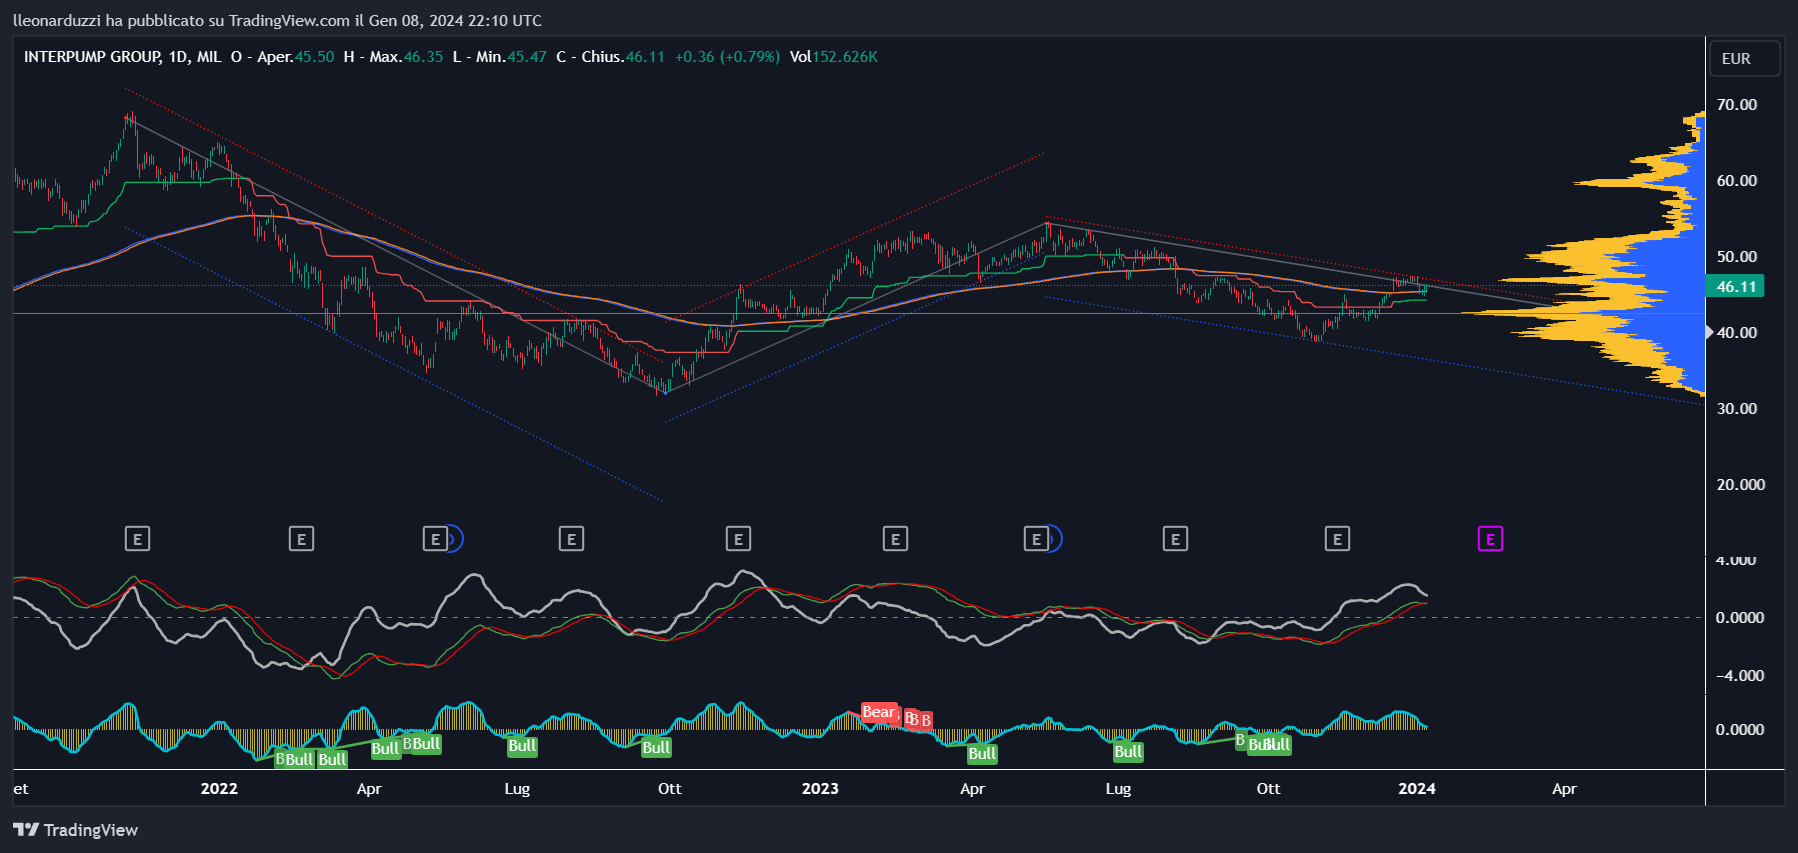The image size is (1798, 853).
Task: Click the last gray earnings E marker before 2024
Action: click(1337, 539)
